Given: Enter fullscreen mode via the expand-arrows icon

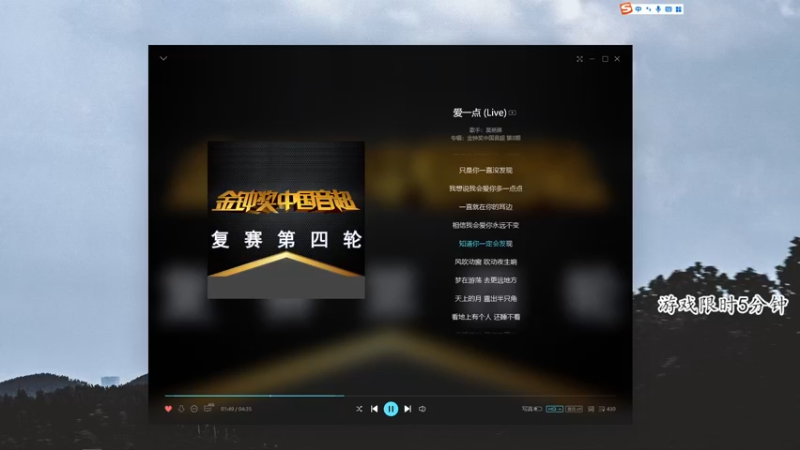Looking at the screenshot, I should pos(580,59).
